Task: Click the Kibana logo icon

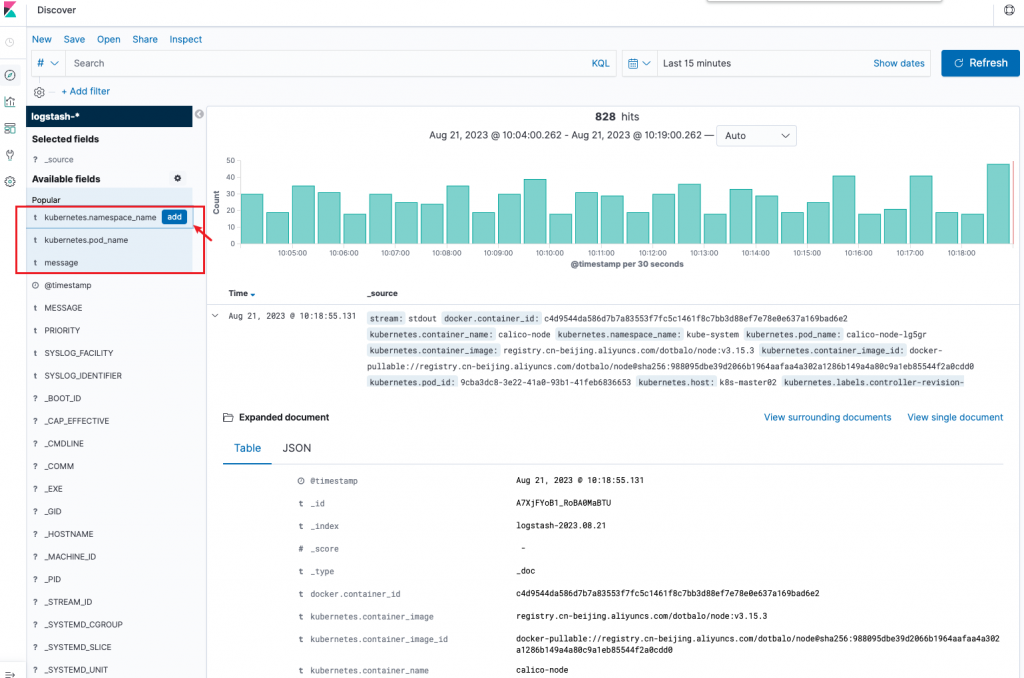Action: click(10, 10)
